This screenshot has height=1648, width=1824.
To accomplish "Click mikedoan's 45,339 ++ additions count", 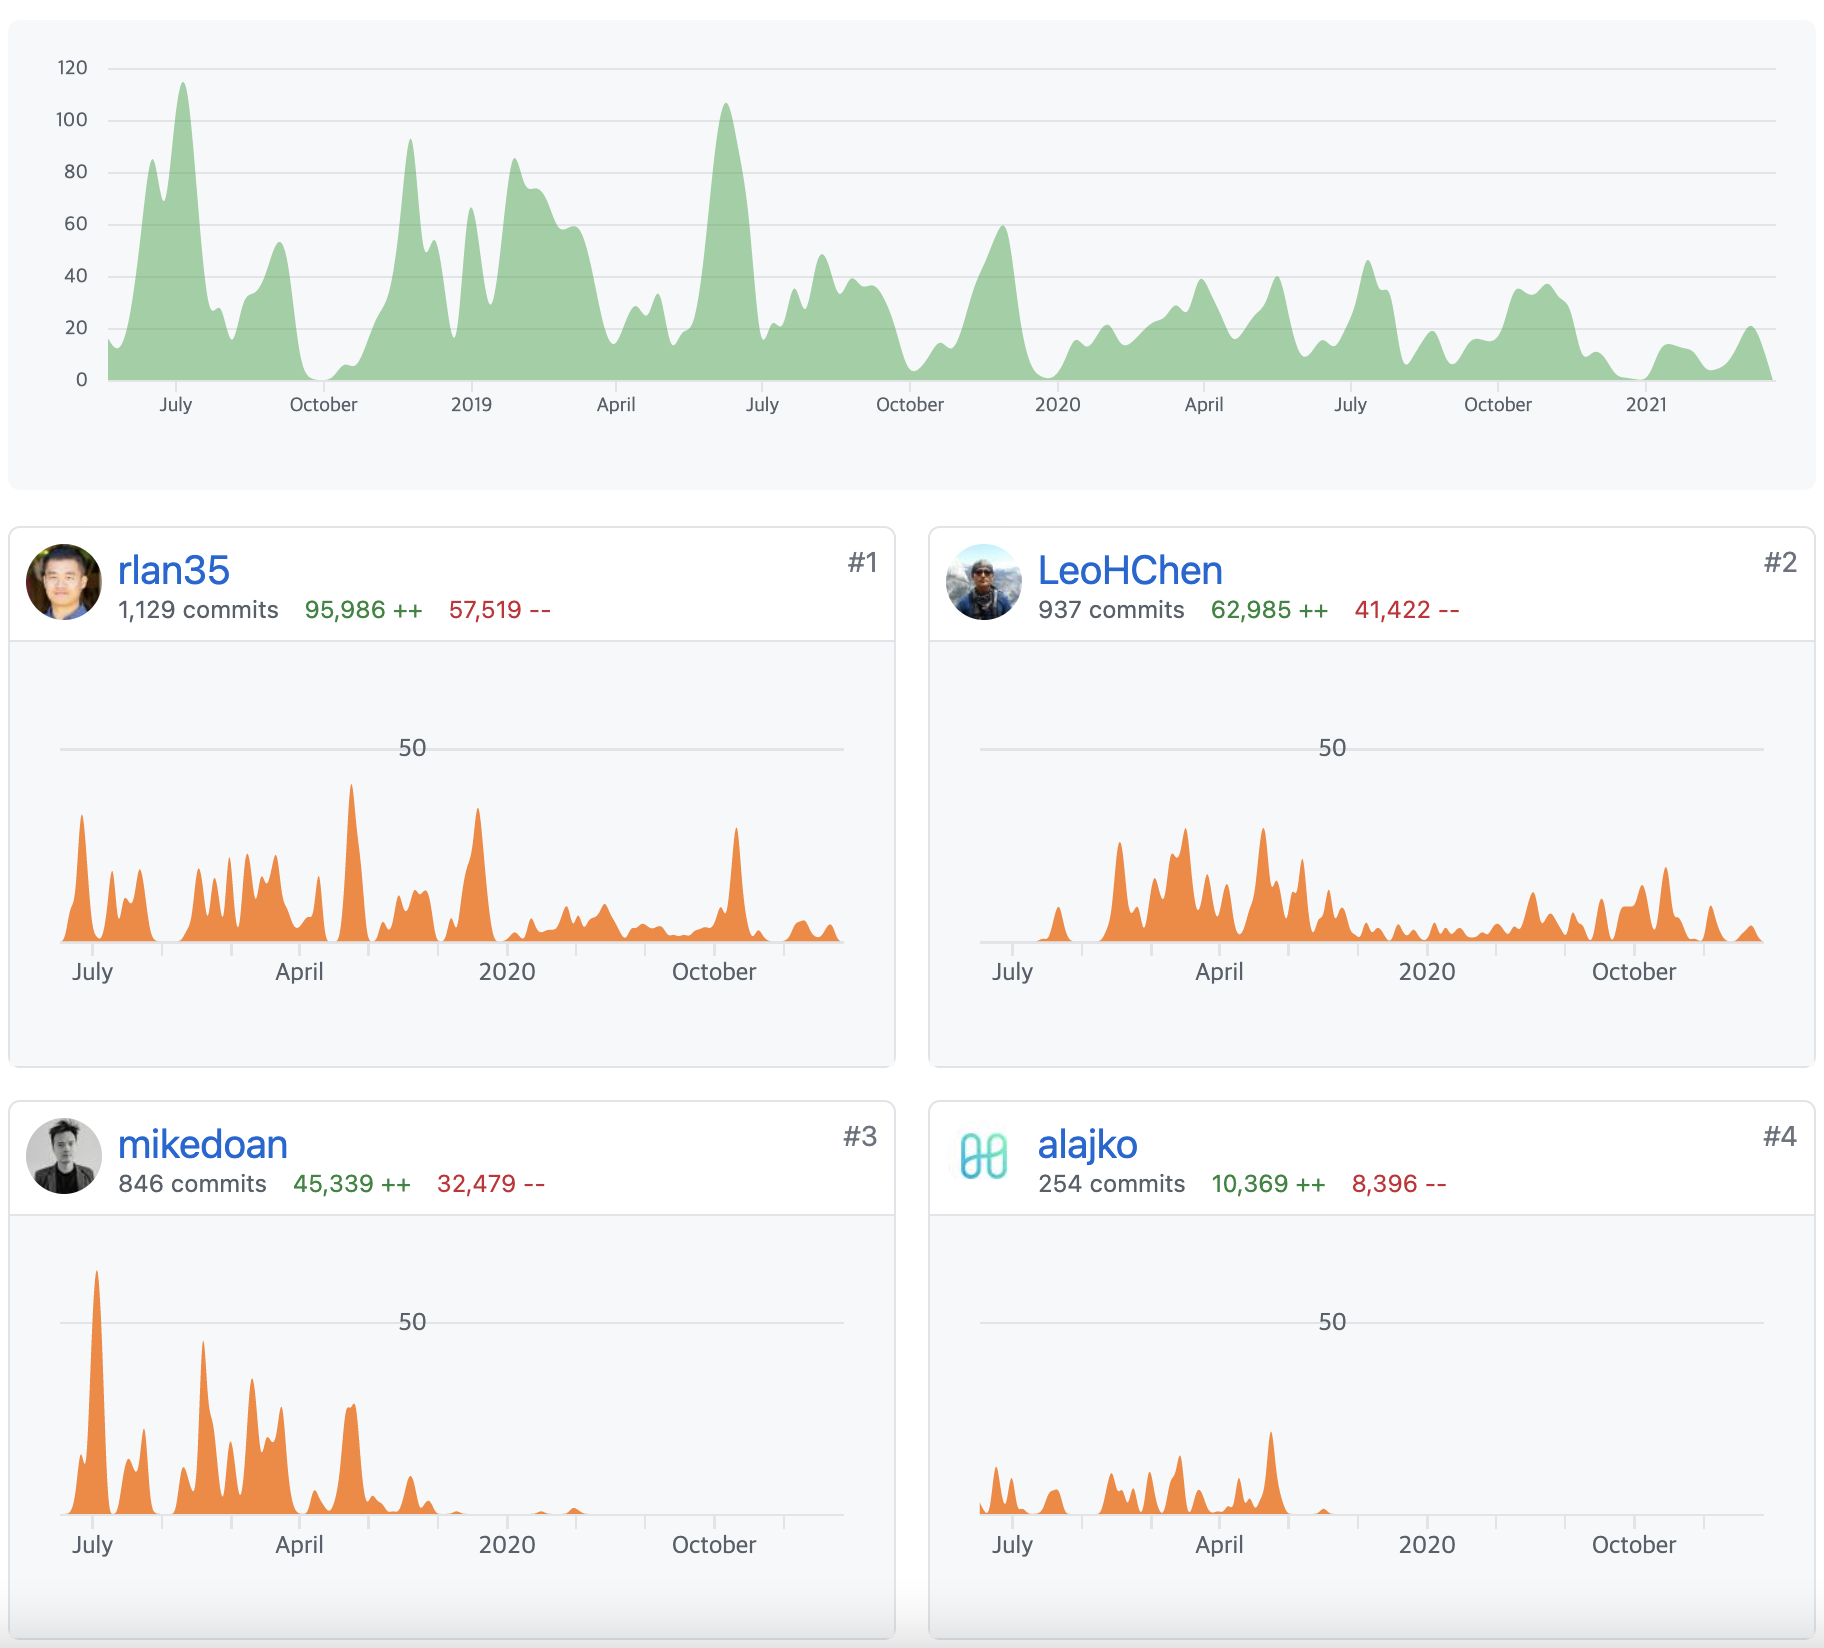I will pos(352,1184).
